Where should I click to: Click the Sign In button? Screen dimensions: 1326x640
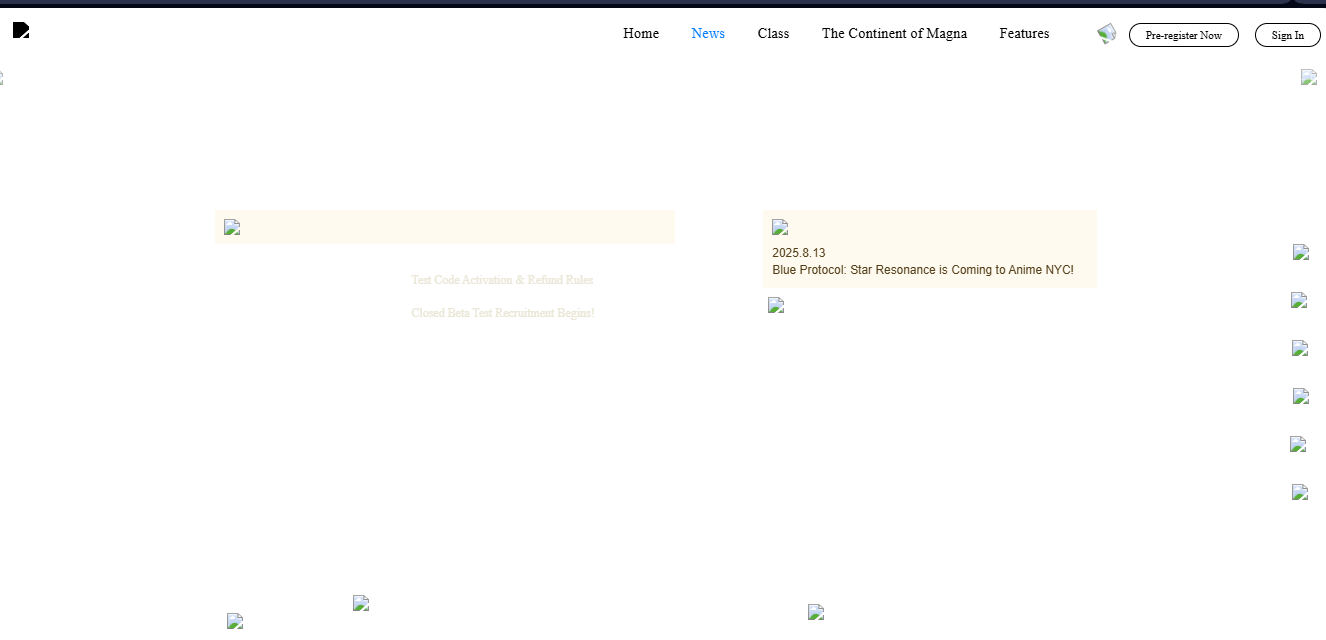pos(1288,35)
